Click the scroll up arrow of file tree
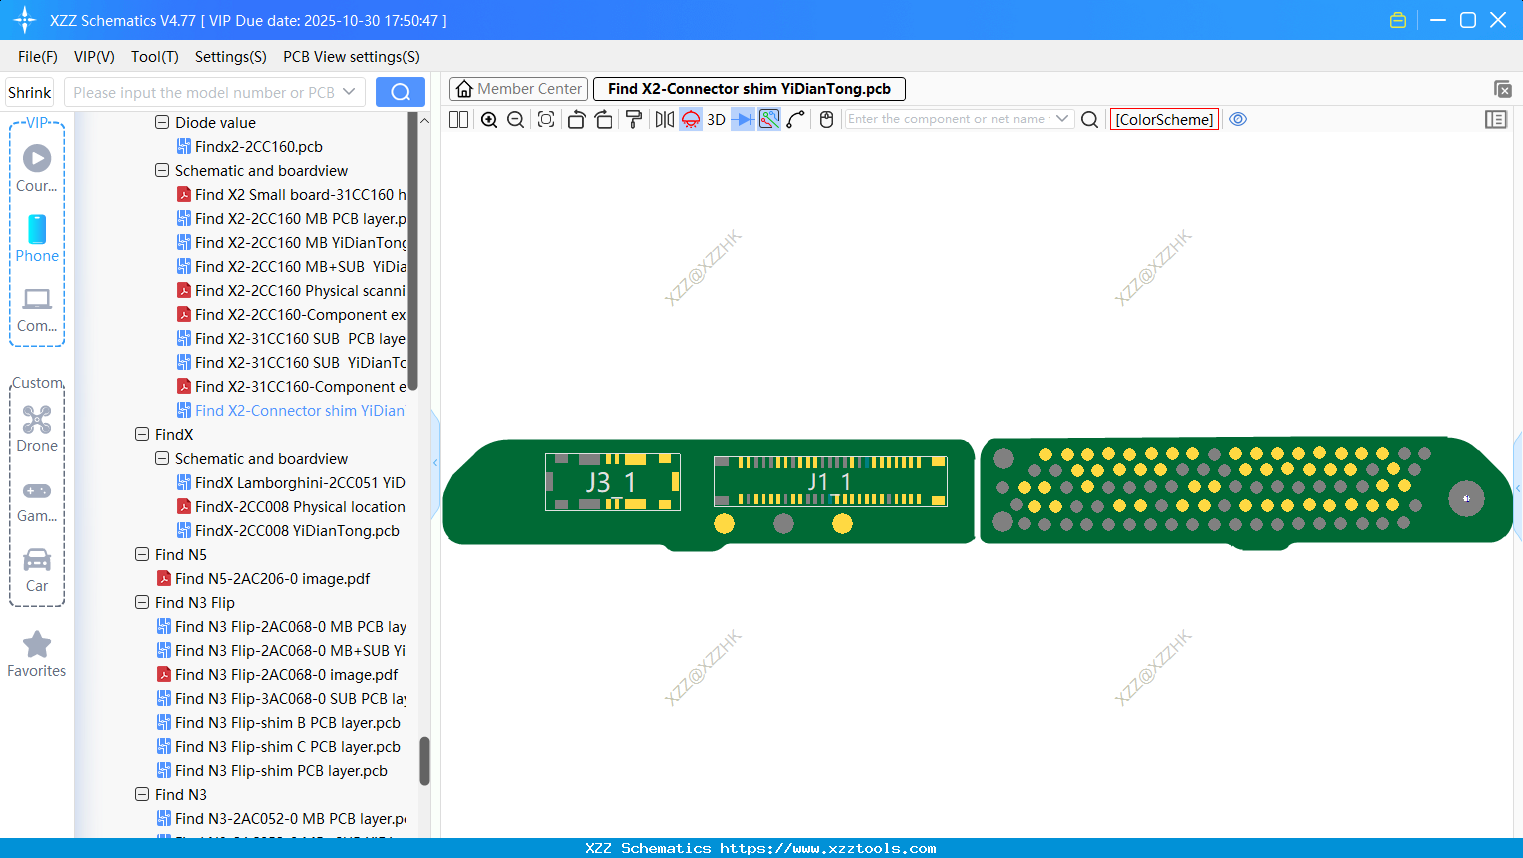The width and height of the screenshot is (1523, 858). click(x=424, y=120)
